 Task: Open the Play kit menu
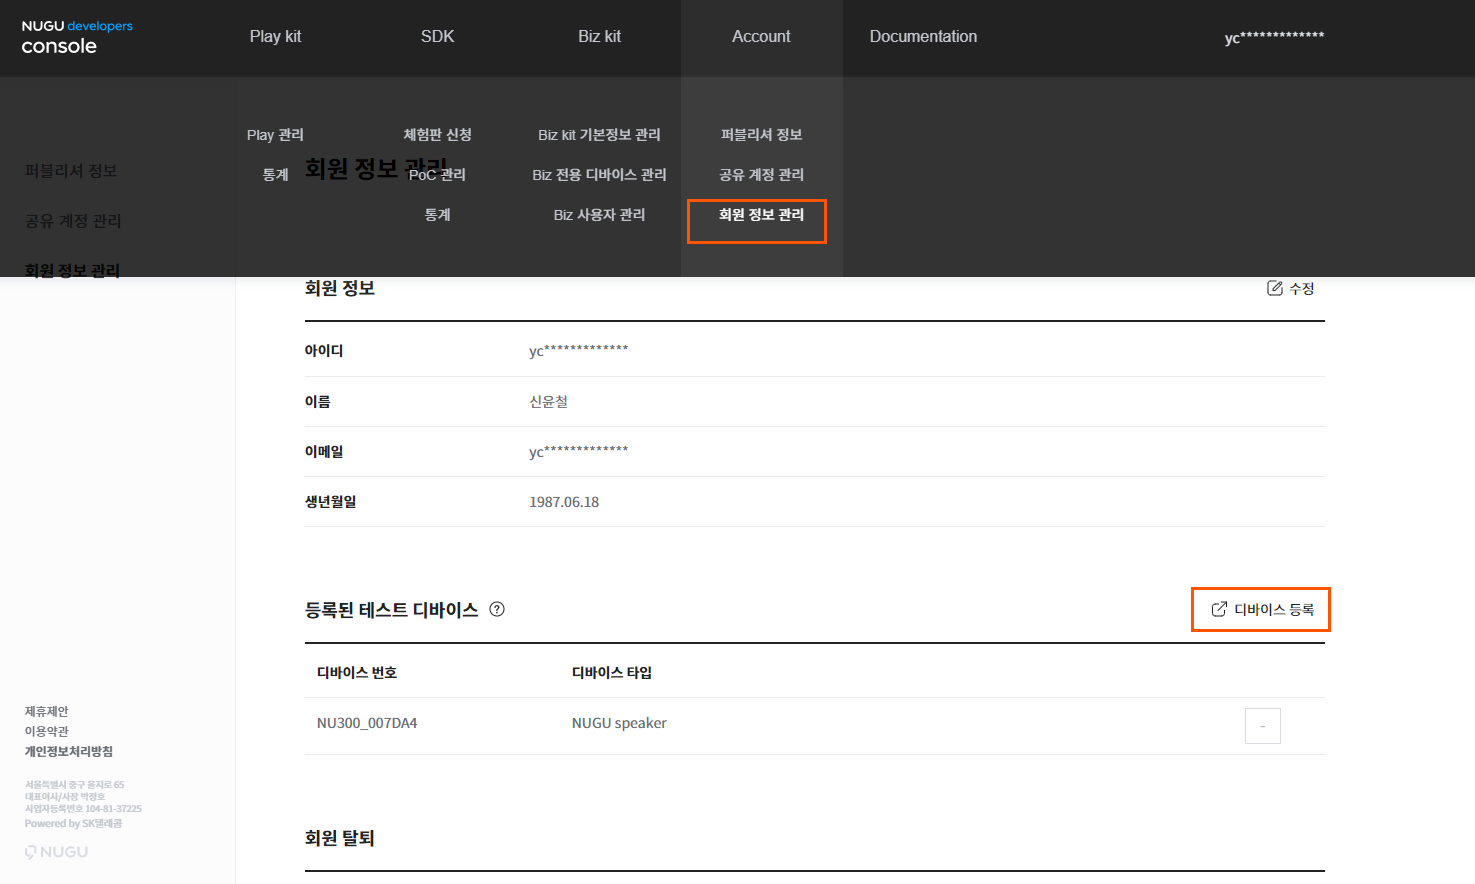(x=275, y=37)
